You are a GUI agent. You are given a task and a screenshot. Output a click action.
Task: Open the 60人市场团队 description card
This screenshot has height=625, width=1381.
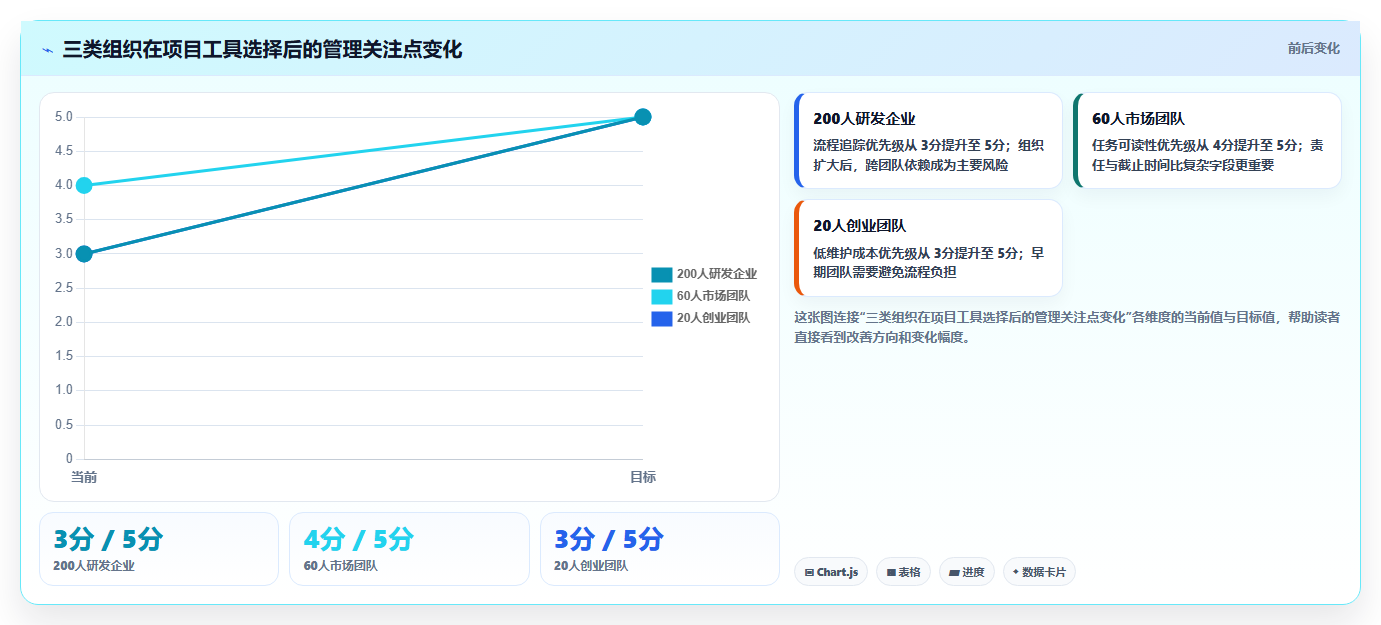click(x=1207, y=141)
